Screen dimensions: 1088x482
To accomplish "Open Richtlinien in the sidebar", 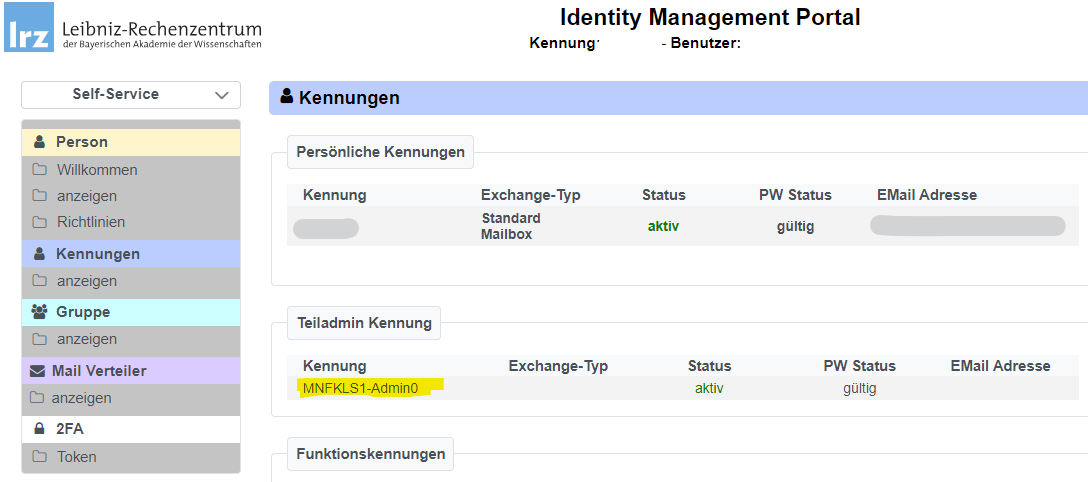I will point(91,222).
